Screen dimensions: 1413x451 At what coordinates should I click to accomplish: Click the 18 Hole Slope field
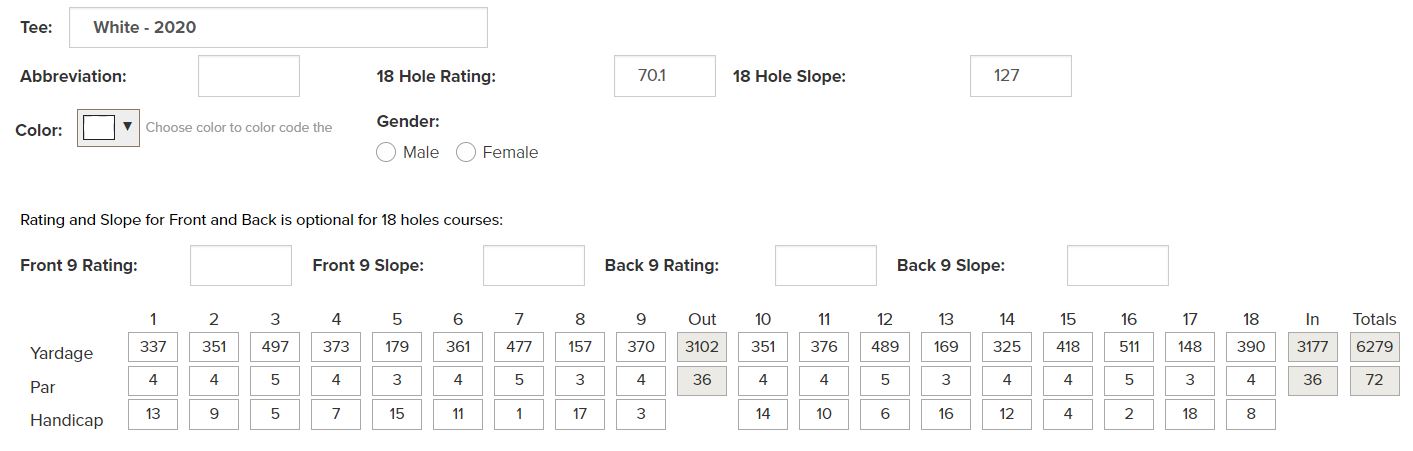(x=1020, y=76)
